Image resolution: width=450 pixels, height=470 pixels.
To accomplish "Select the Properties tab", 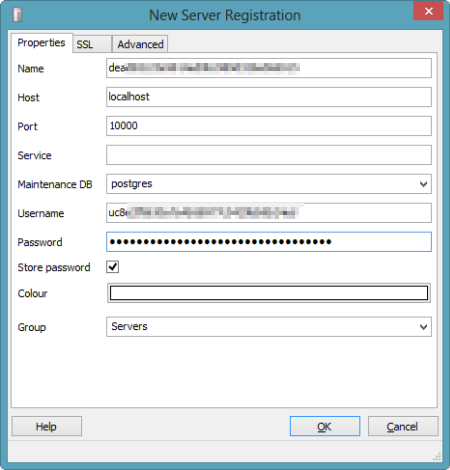I will [42, 43].
